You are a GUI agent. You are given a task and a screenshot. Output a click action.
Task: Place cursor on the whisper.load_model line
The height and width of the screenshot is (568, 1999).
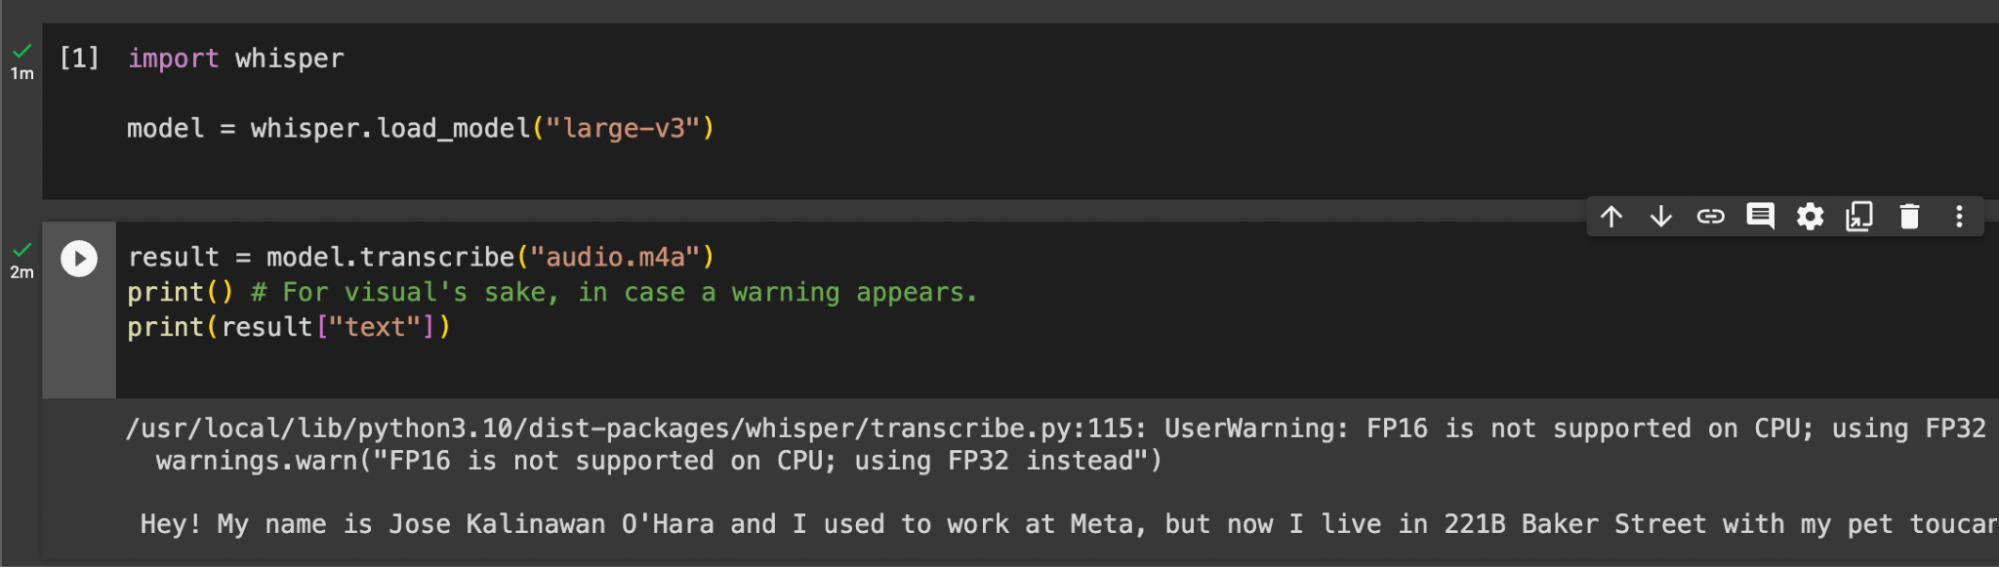click(421, 129)
